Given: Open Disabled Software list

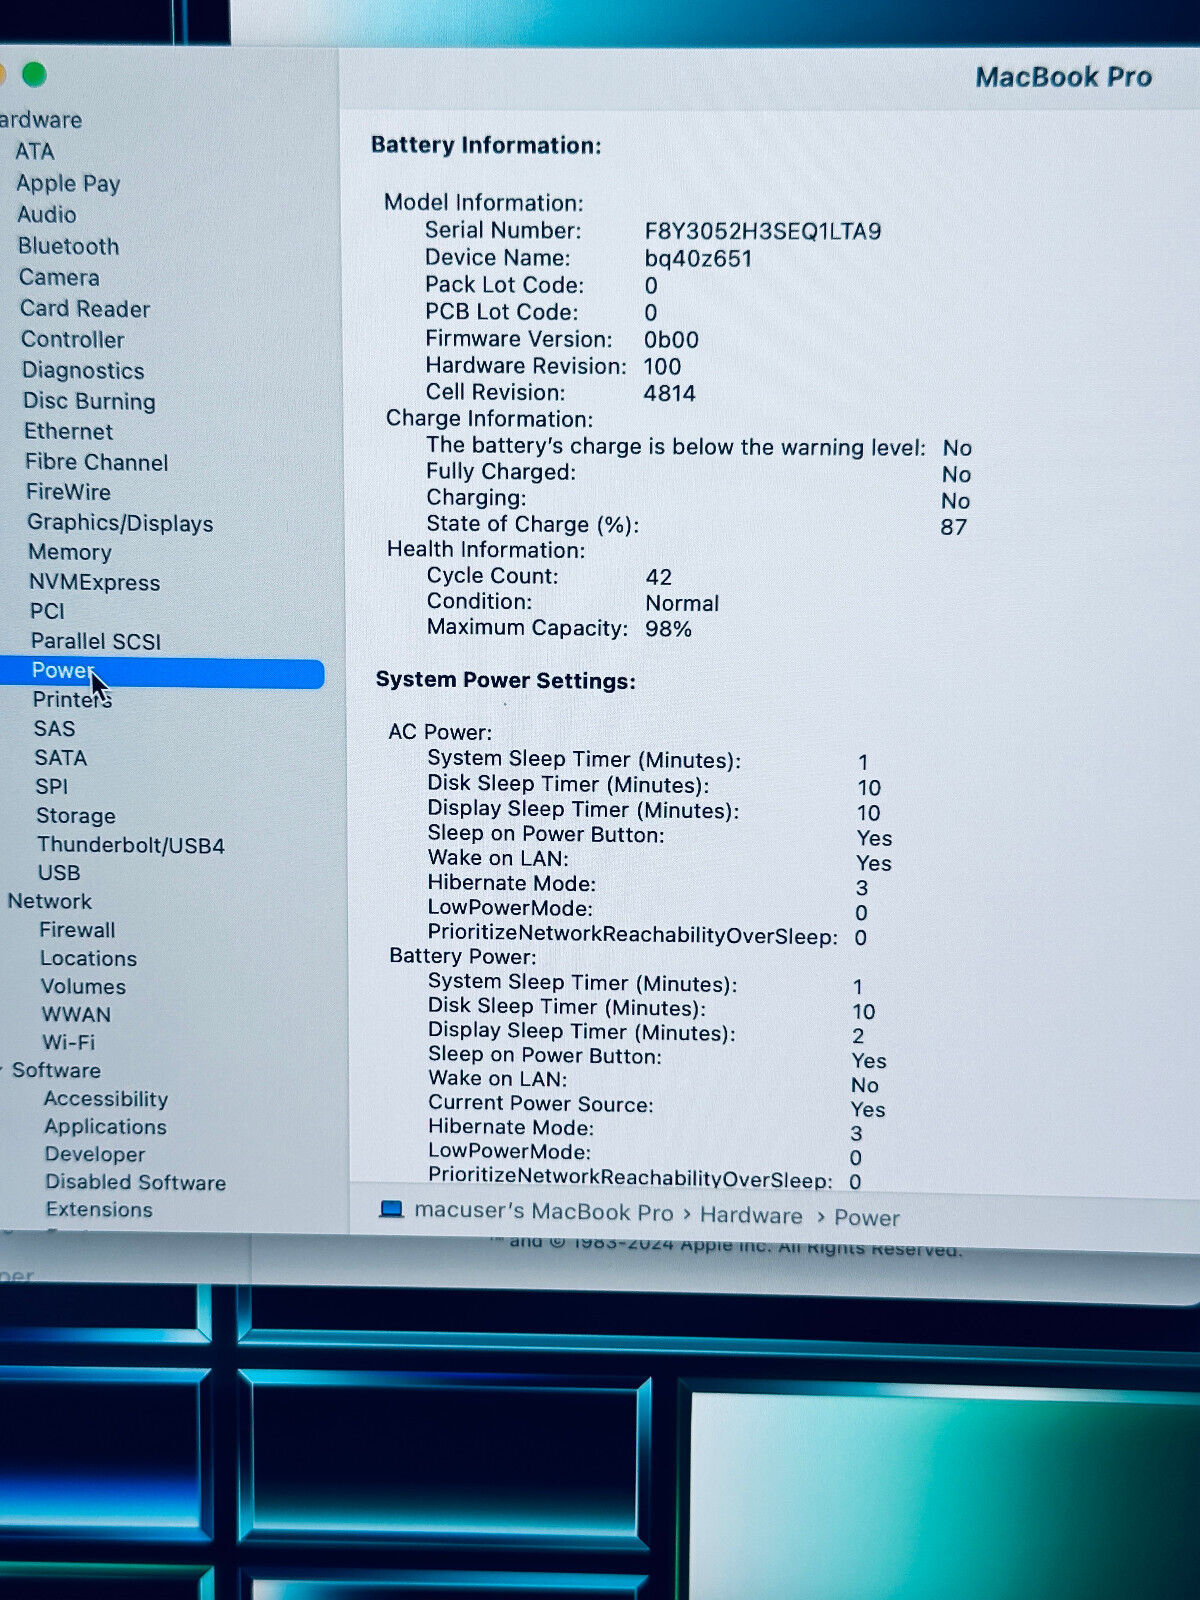Looking at the screenshot, I should click(135, 1182).
